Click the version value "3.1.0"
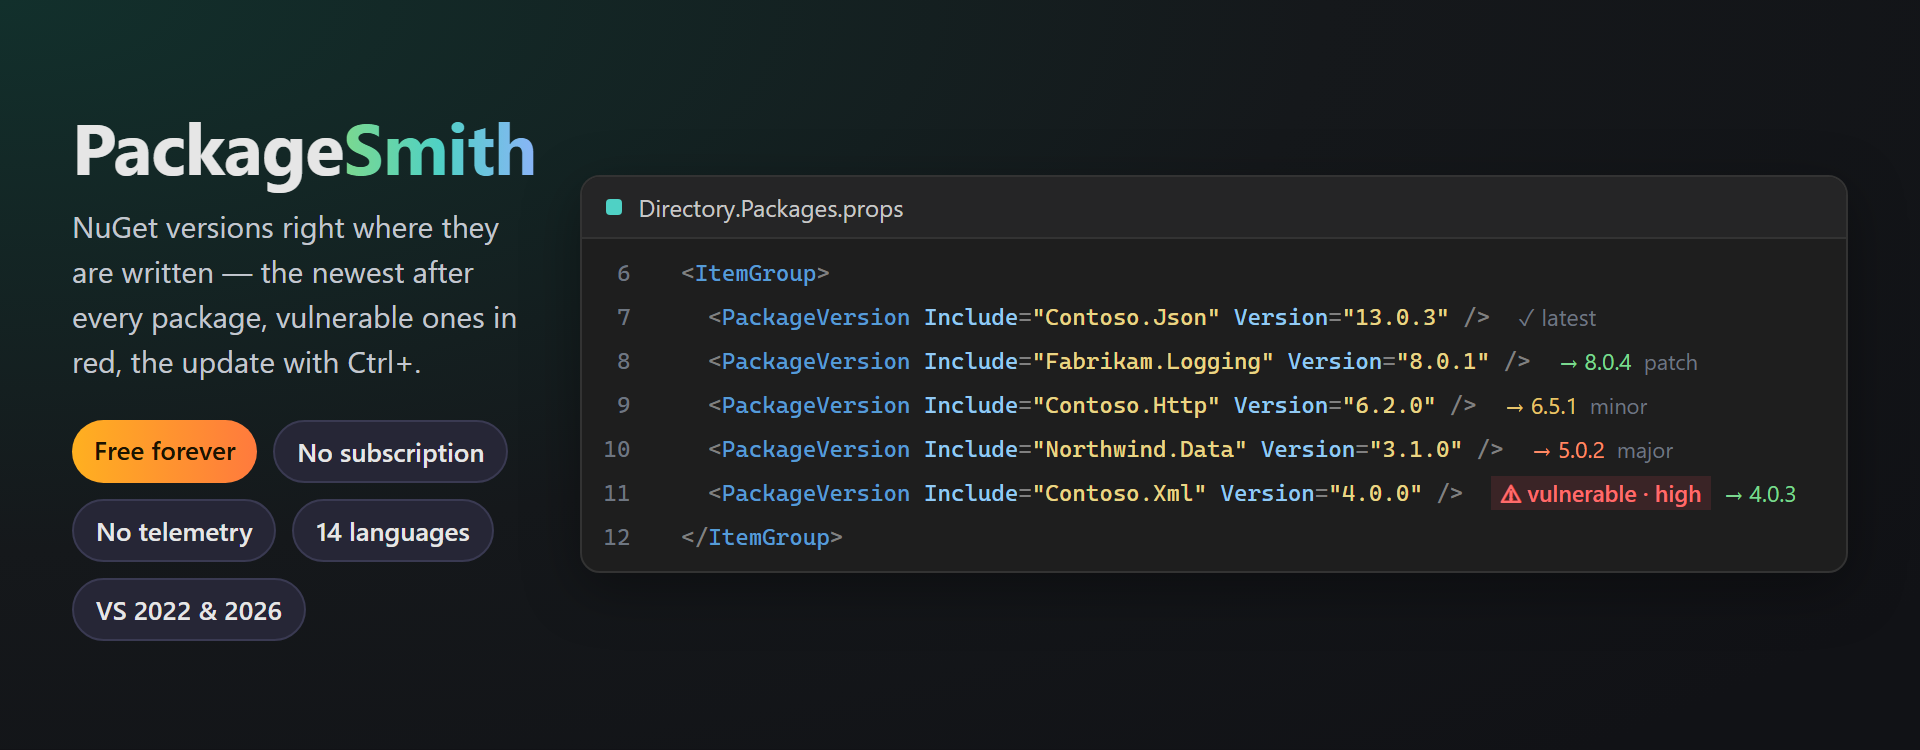This screenshot has width=1920, height=750. coord(1416,449)
